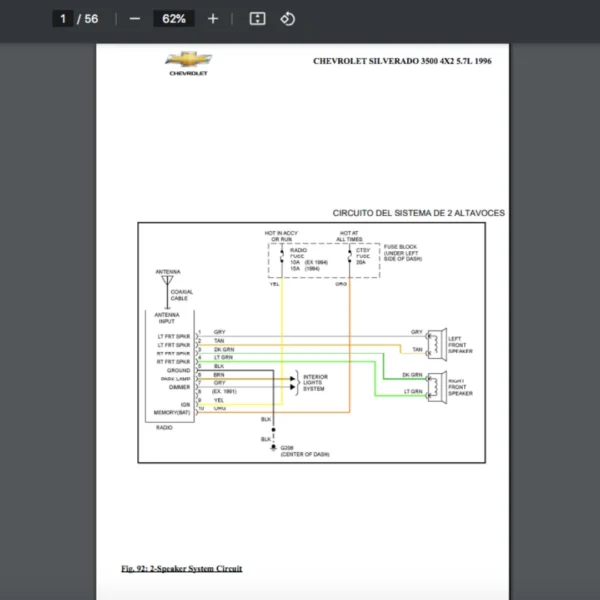The height and width of the screenshot is (600, 600).
Task: Toggle the fit to page button
Action: (257, 19)
